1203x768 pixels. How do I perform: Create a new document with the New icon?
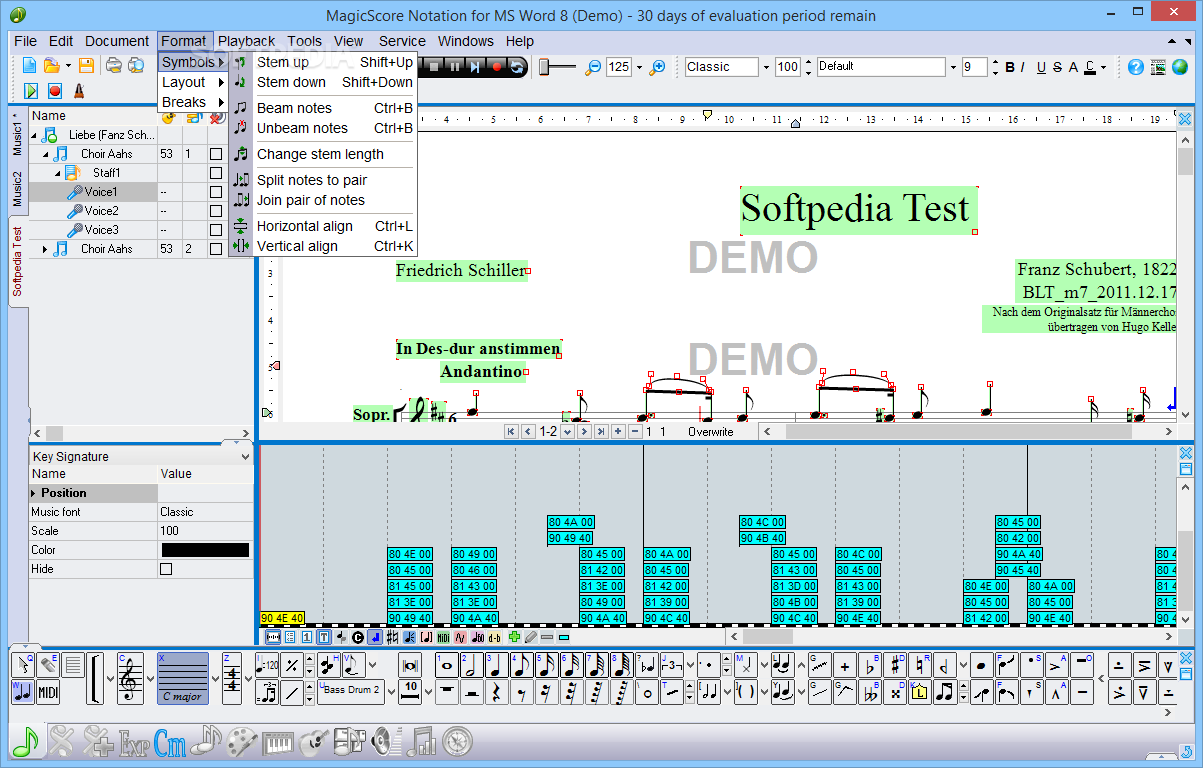pos(29,66)
